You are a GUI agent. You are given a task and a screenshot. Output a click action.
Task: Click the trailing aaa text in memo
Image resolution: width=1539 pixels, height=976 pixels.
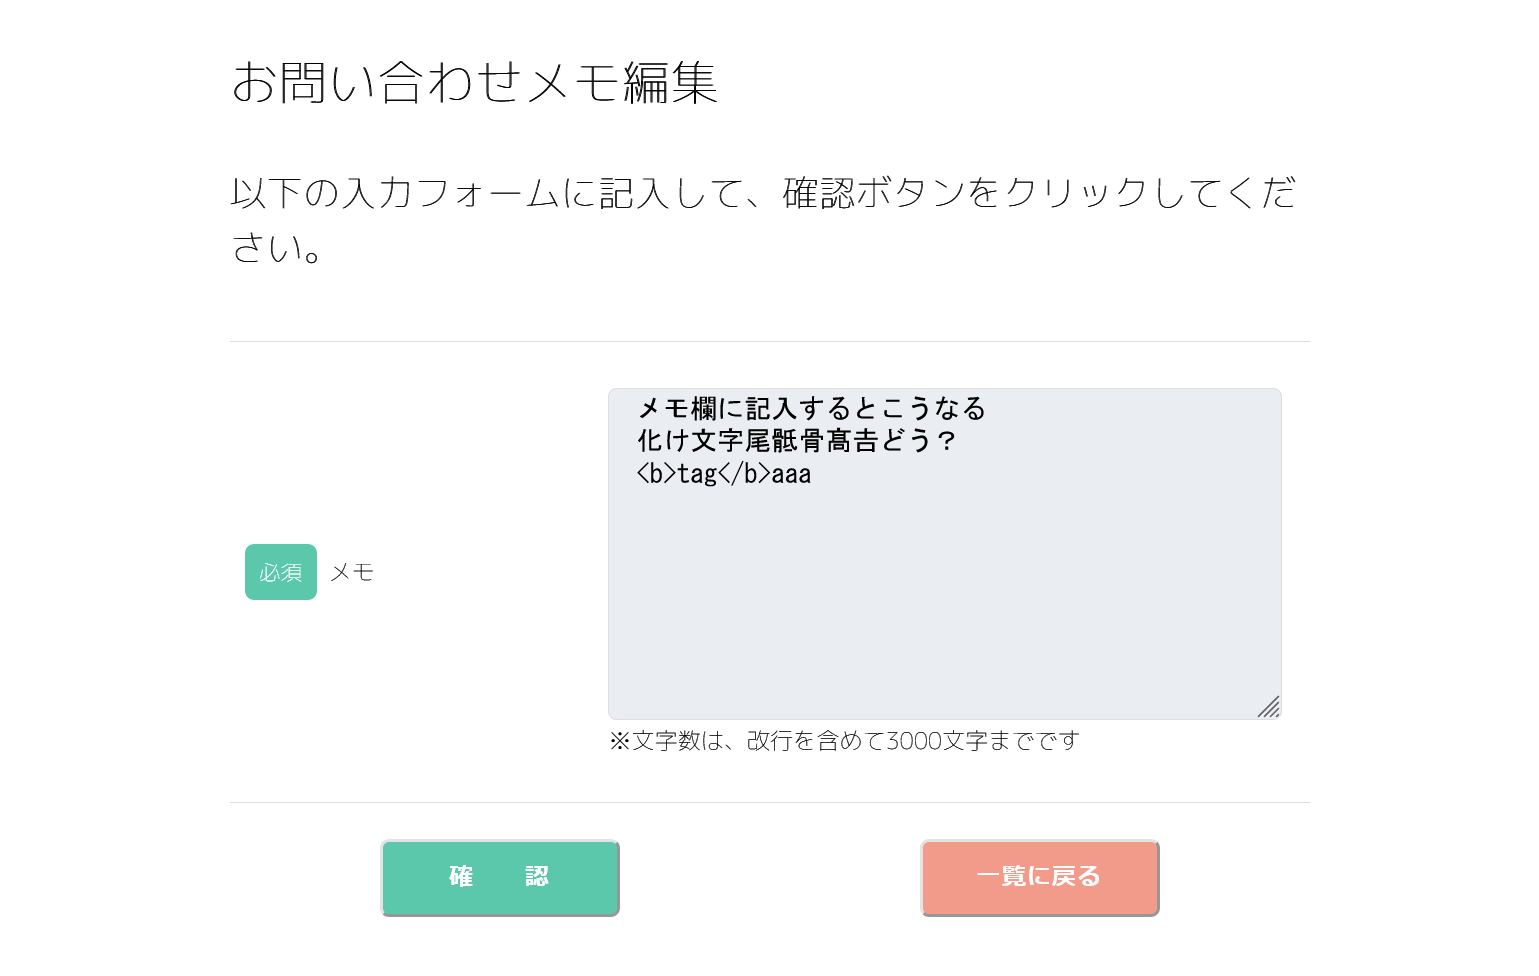tap(791, 474)
